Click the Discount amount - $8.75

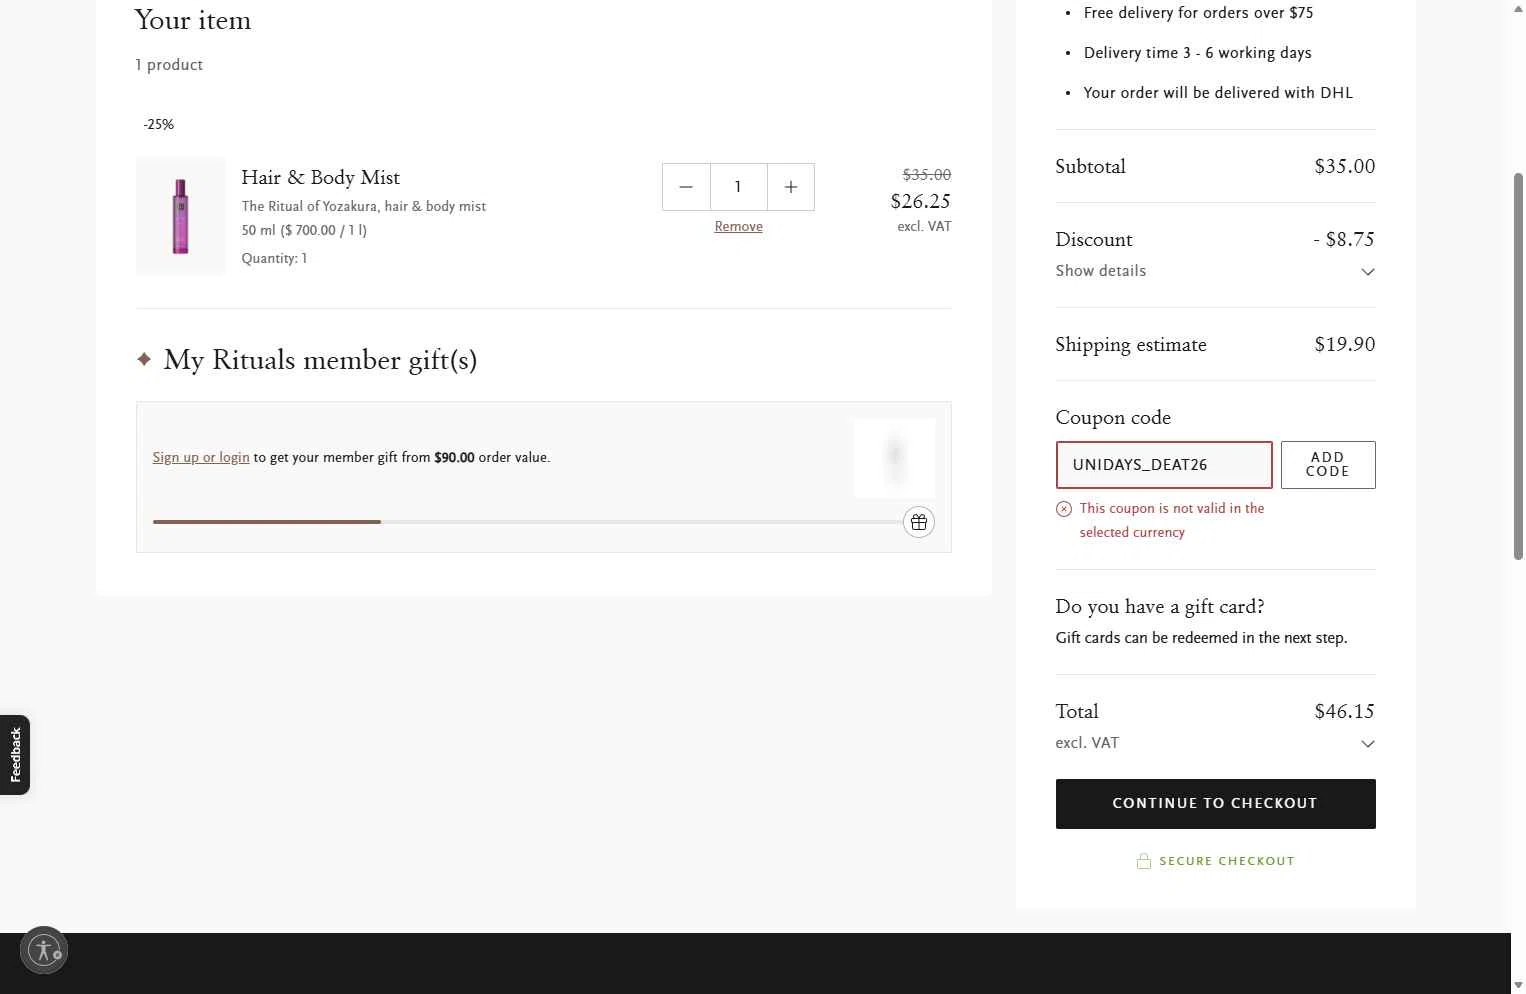click(x=1344, y=240)
